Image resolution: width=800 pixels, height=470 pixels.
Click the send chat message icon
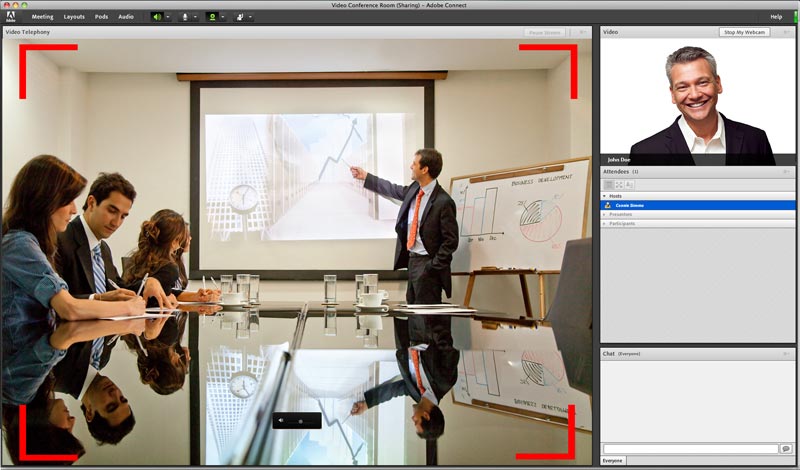tap(786, 449)
